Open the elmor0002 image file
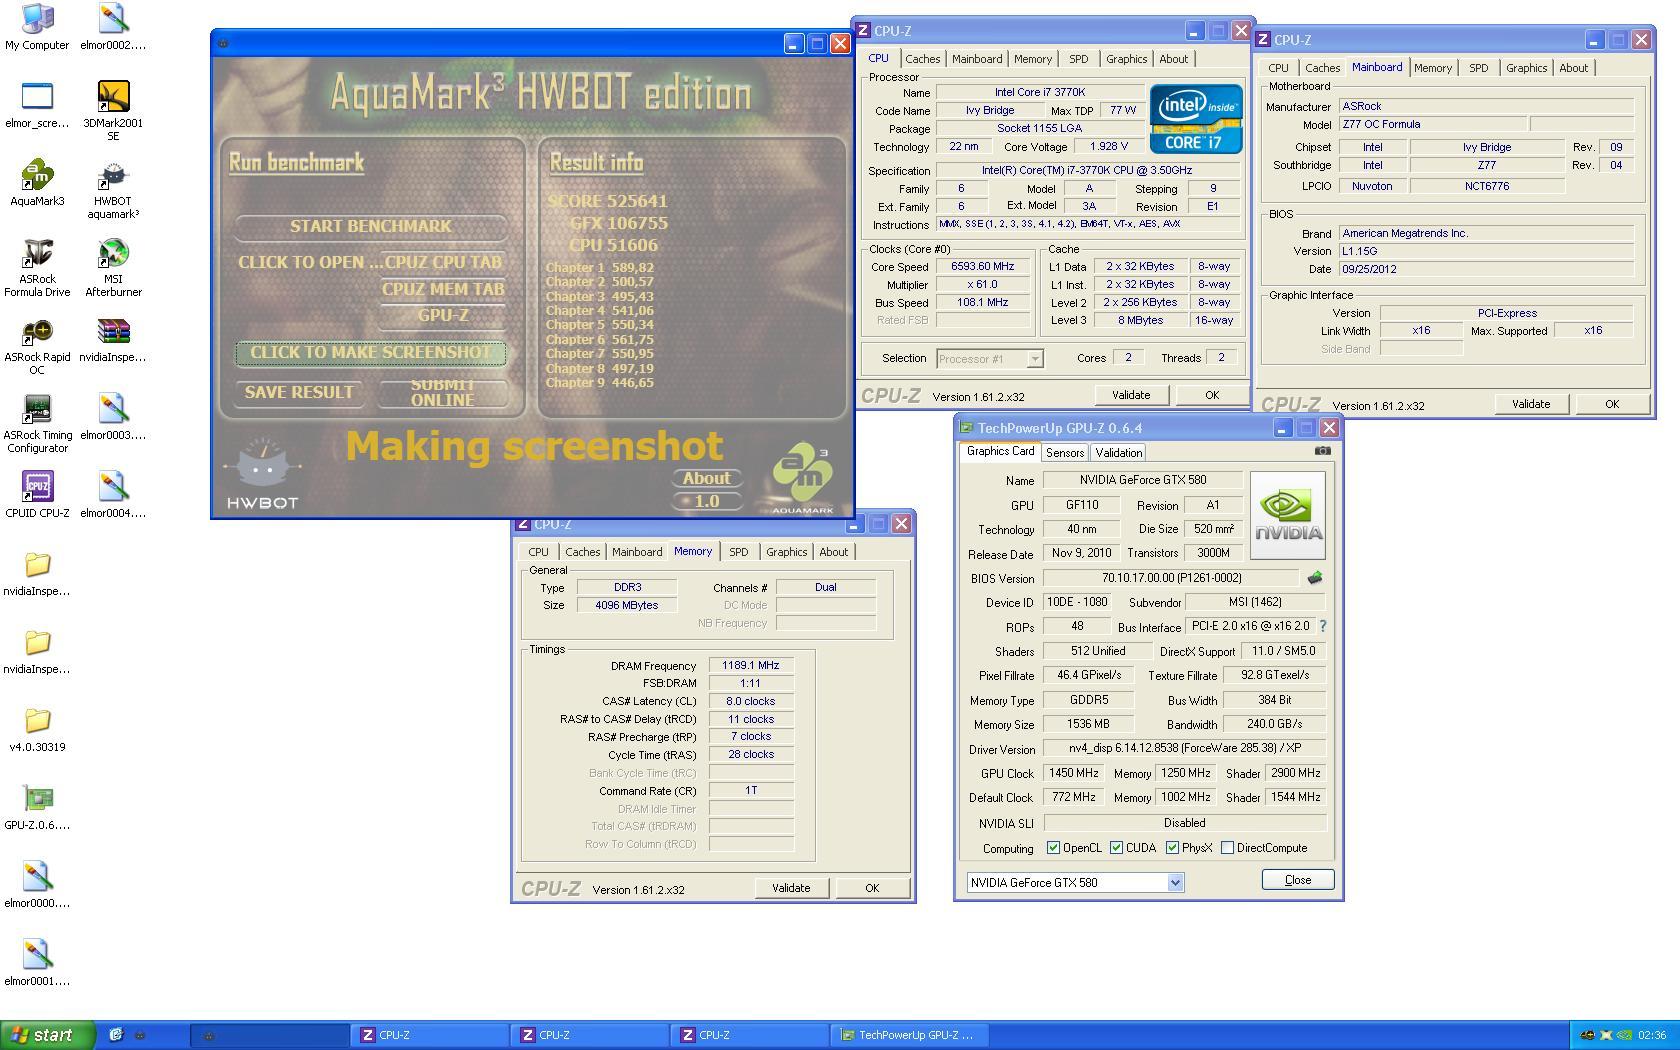The image size is (1680, 1050). point(113,27)
